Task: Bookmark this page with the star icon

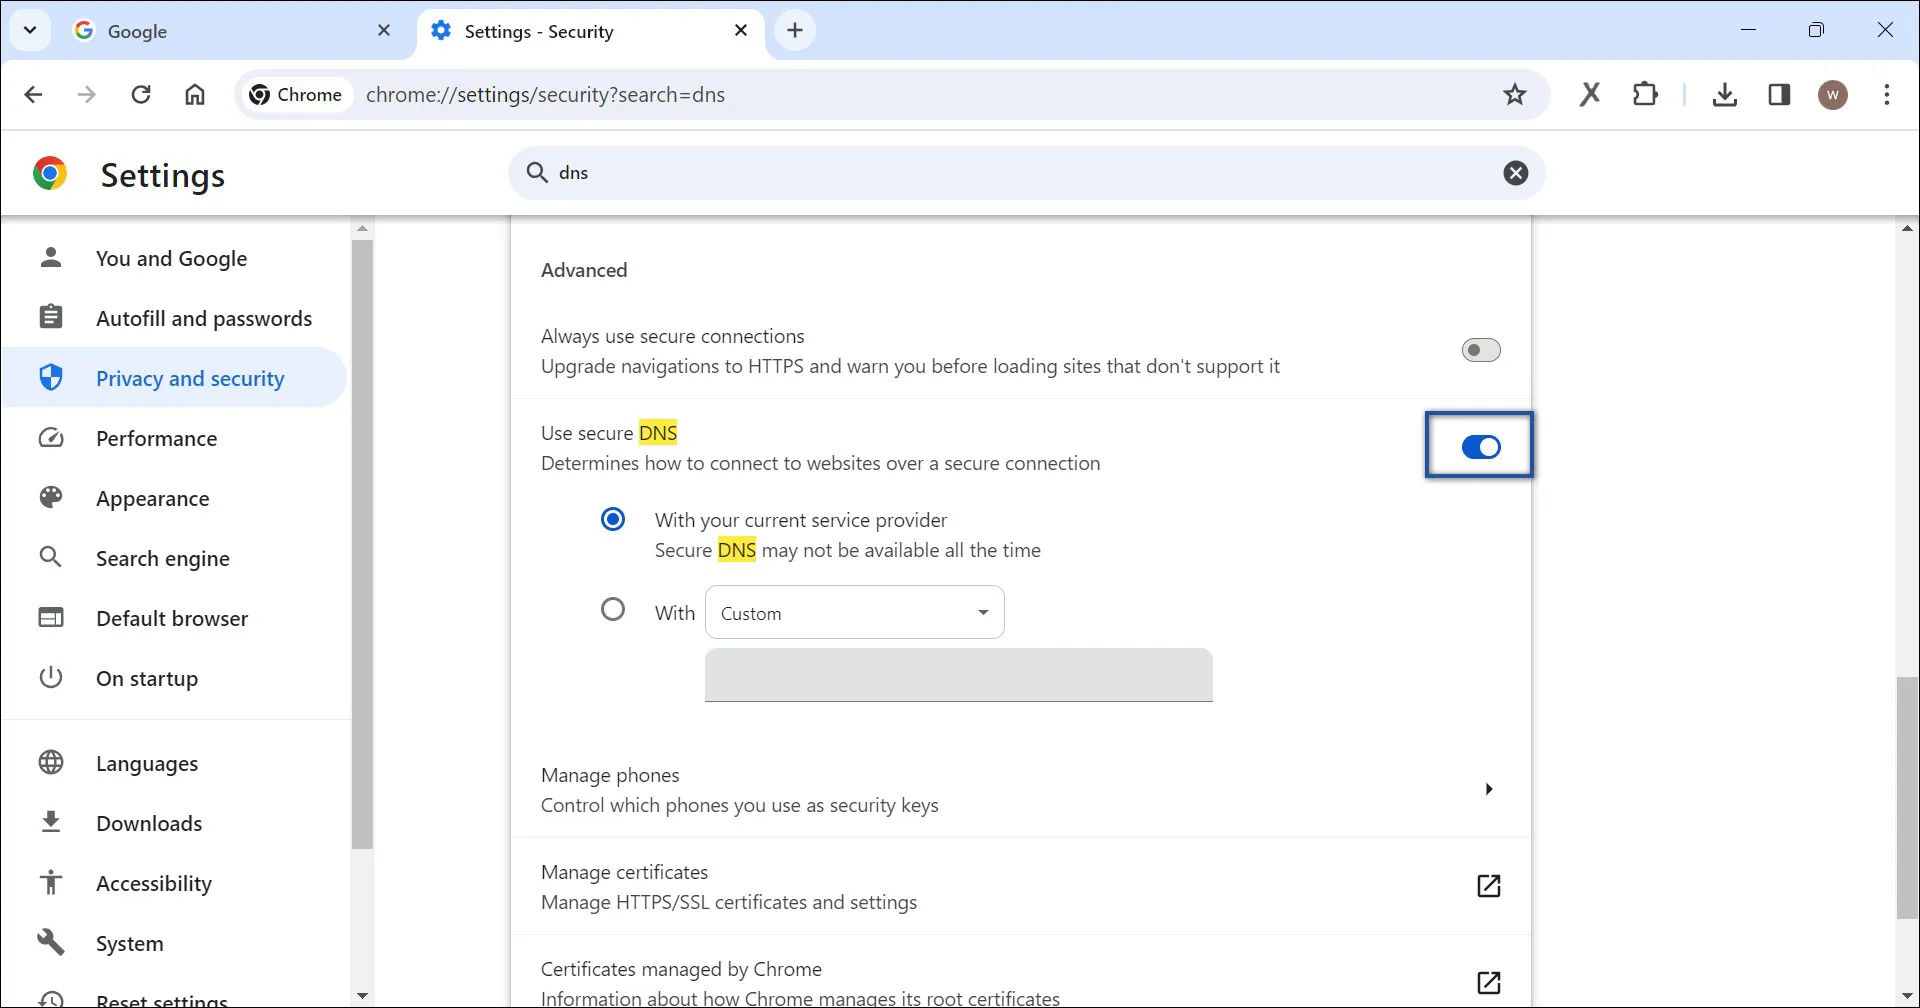Action: tap(1515, 94)
